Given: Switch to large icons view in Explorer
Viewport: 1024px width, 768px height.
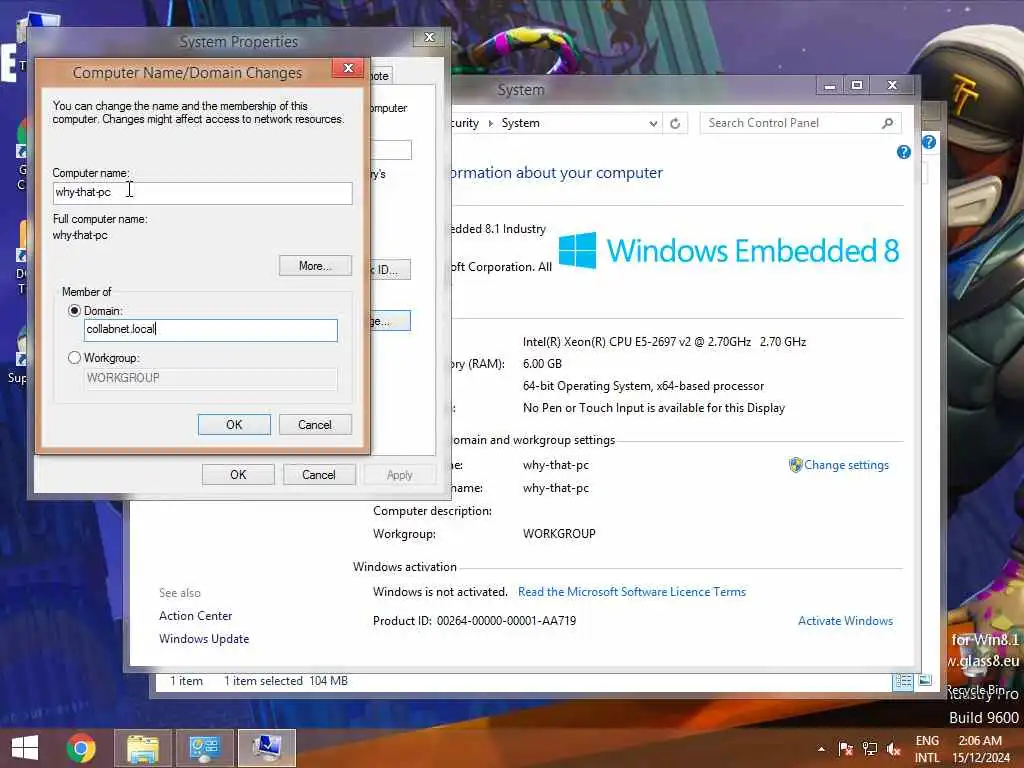Looking at the screenshot, I should pyautogui.click(x=925, y=681).
